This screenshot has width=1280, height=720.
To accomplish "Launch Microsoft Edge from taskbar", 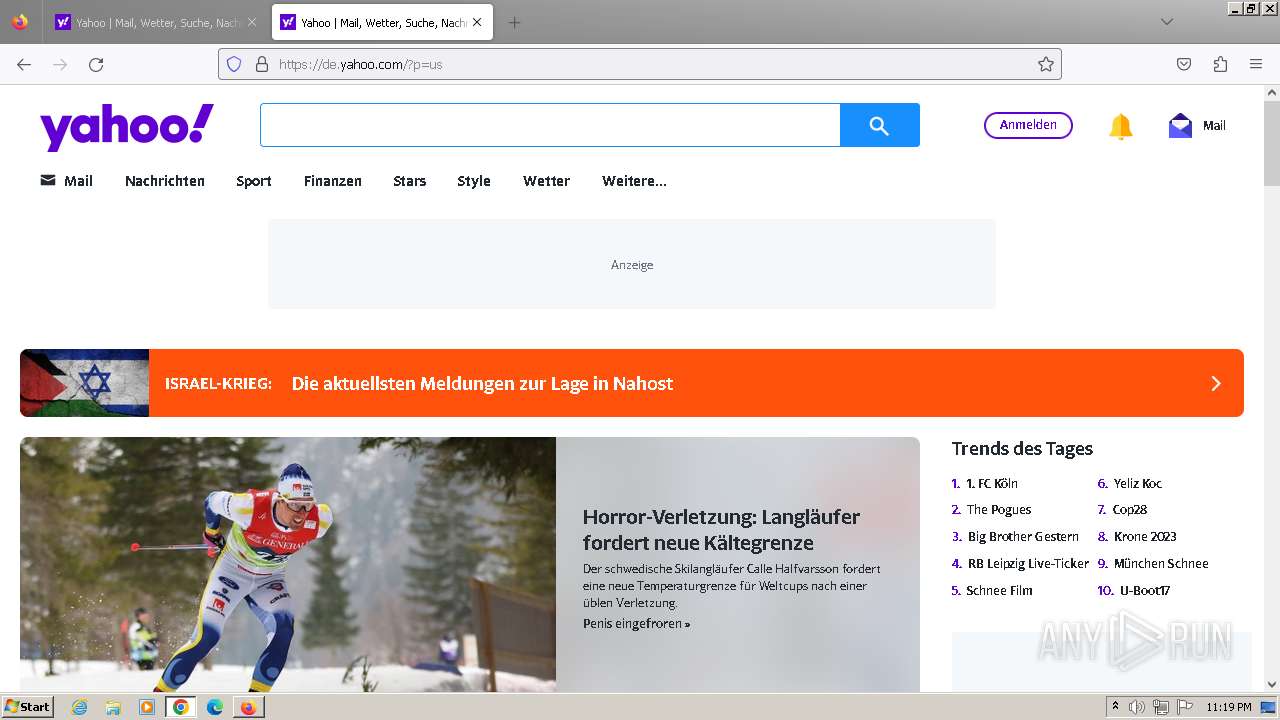I will (x=214, y=707).
